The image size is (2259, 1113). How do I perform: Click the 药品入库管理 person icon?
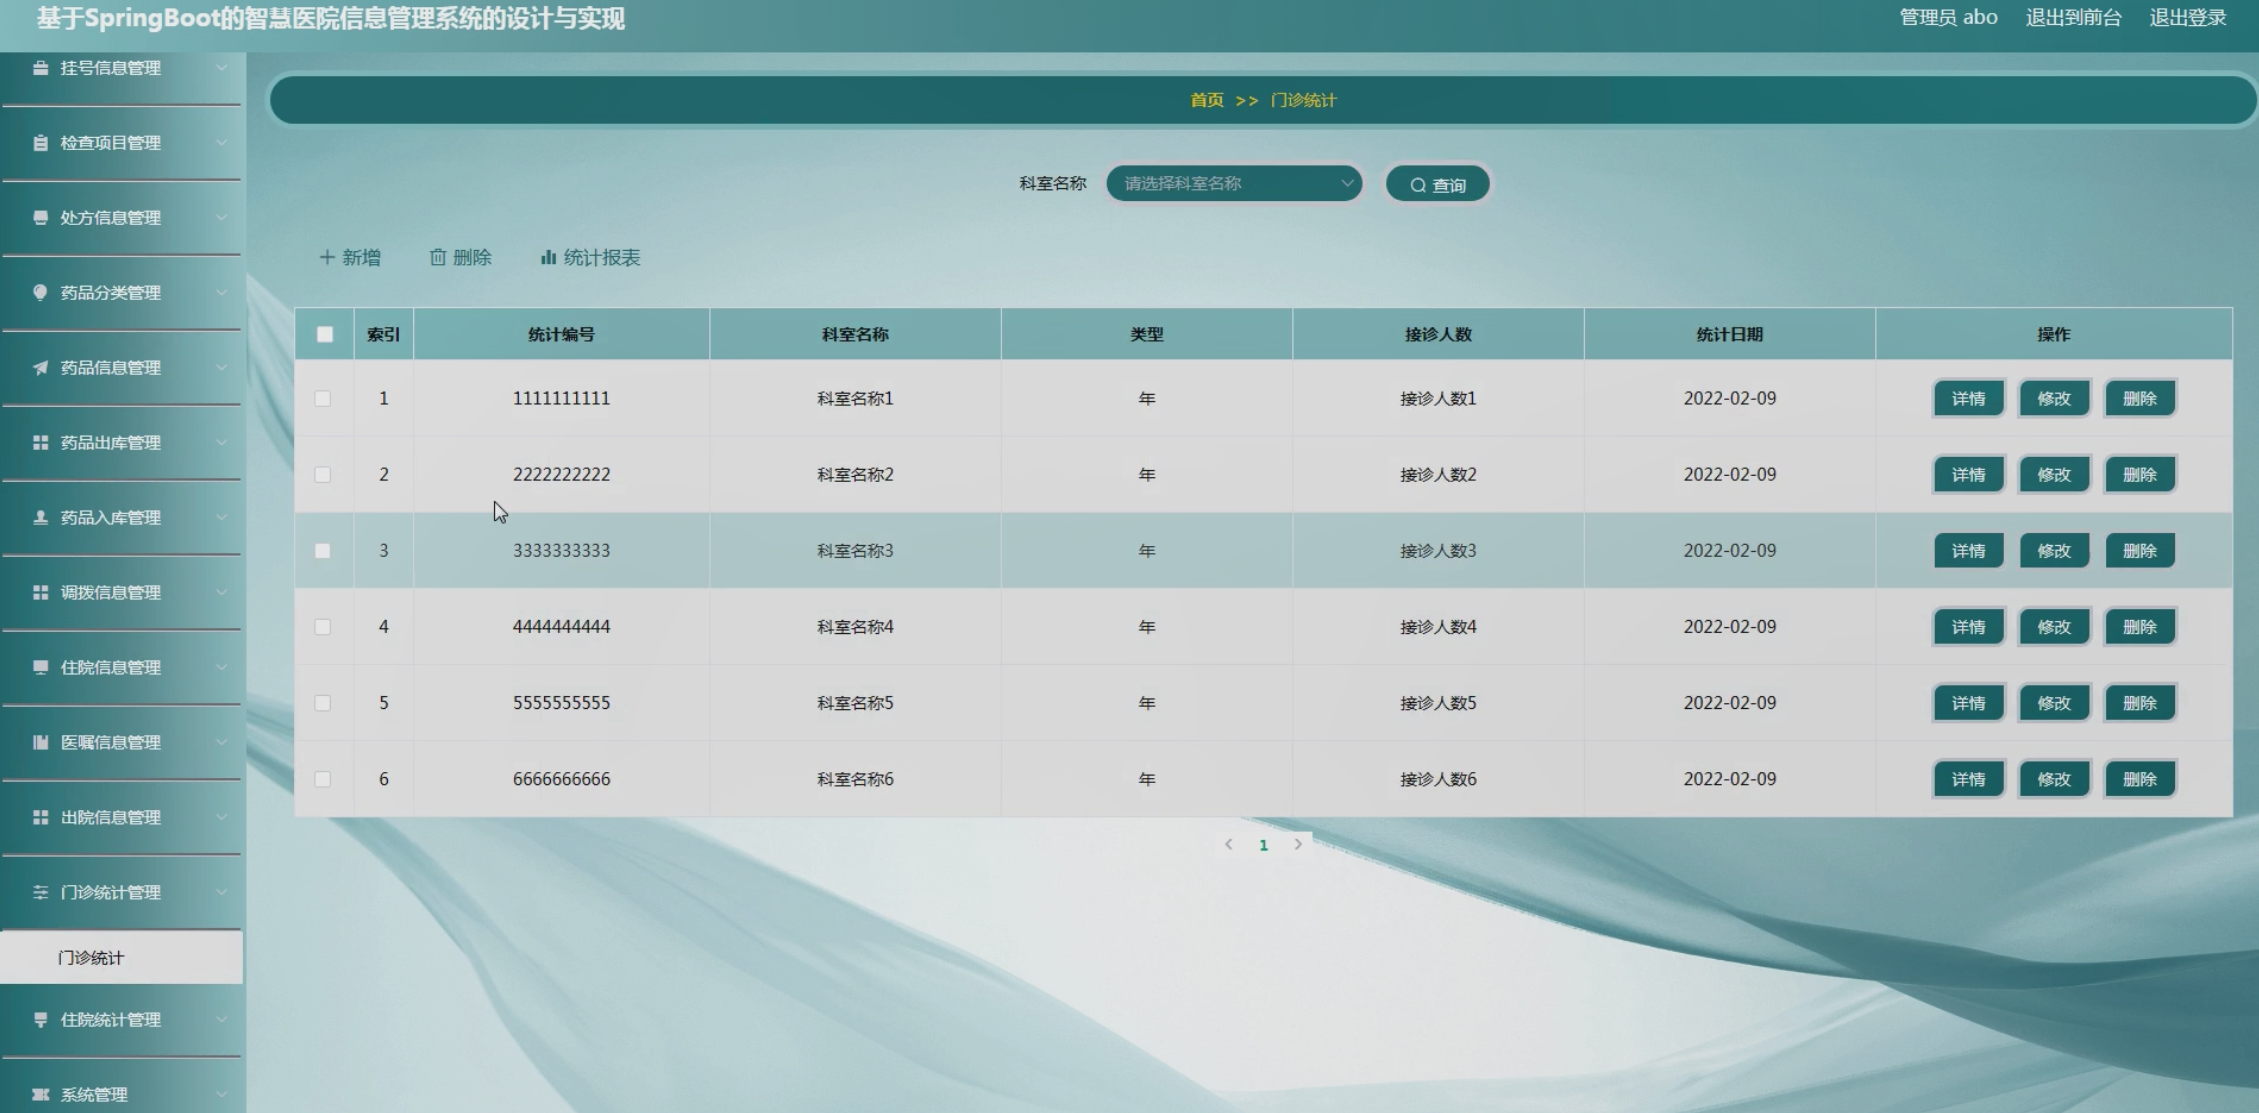(x=40, y=517)
